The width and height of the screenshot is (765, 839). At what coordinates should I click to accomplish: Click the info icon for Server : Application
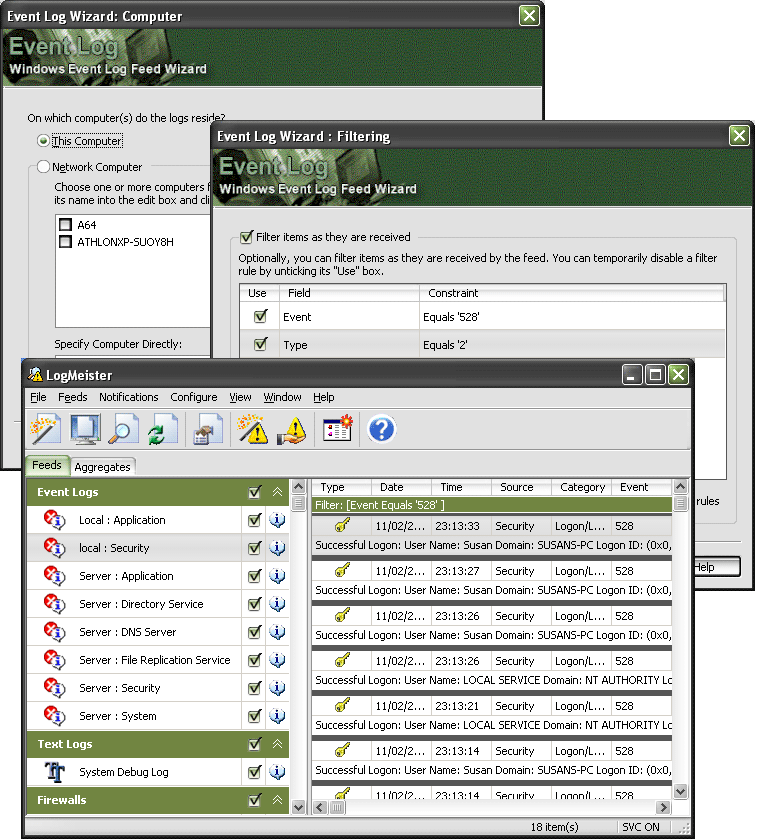pos(277,576)
